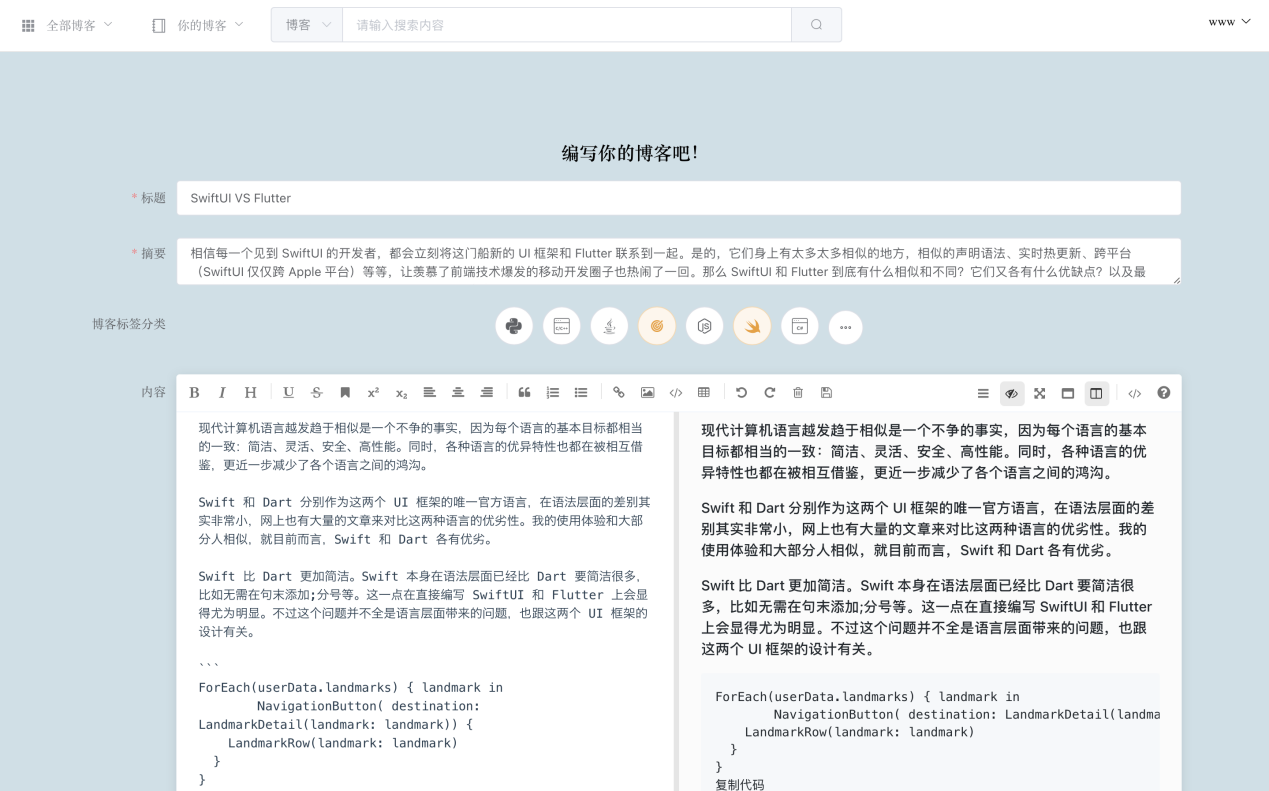Save the content with the floppy disk icon

[826, 393]
